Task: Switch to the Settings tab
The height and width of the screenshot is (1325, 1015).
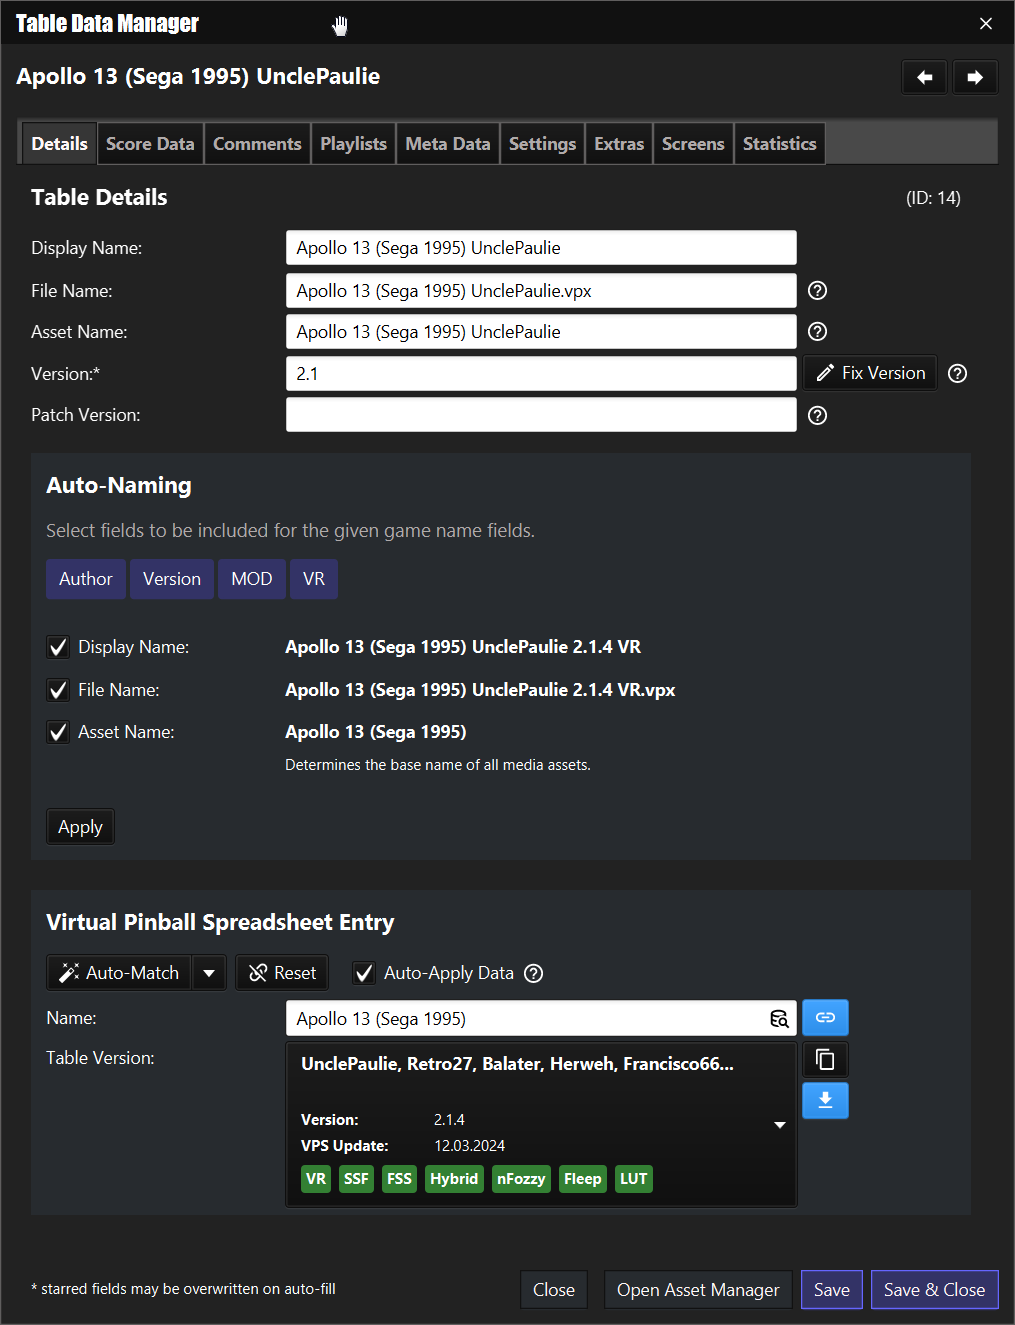Action: tap(542, 144)
